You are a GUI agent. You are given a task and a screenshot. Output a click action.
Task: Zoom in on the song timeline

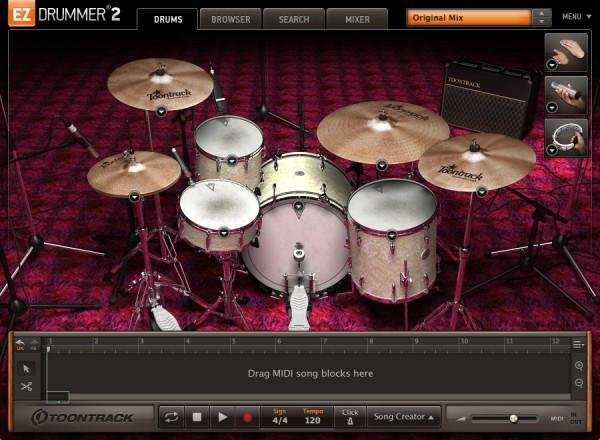(x=579, y=366)
